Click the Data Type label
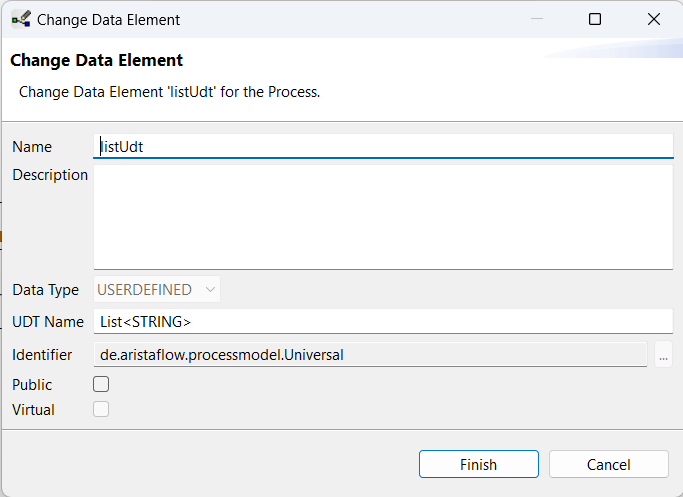 pos(45,290)
